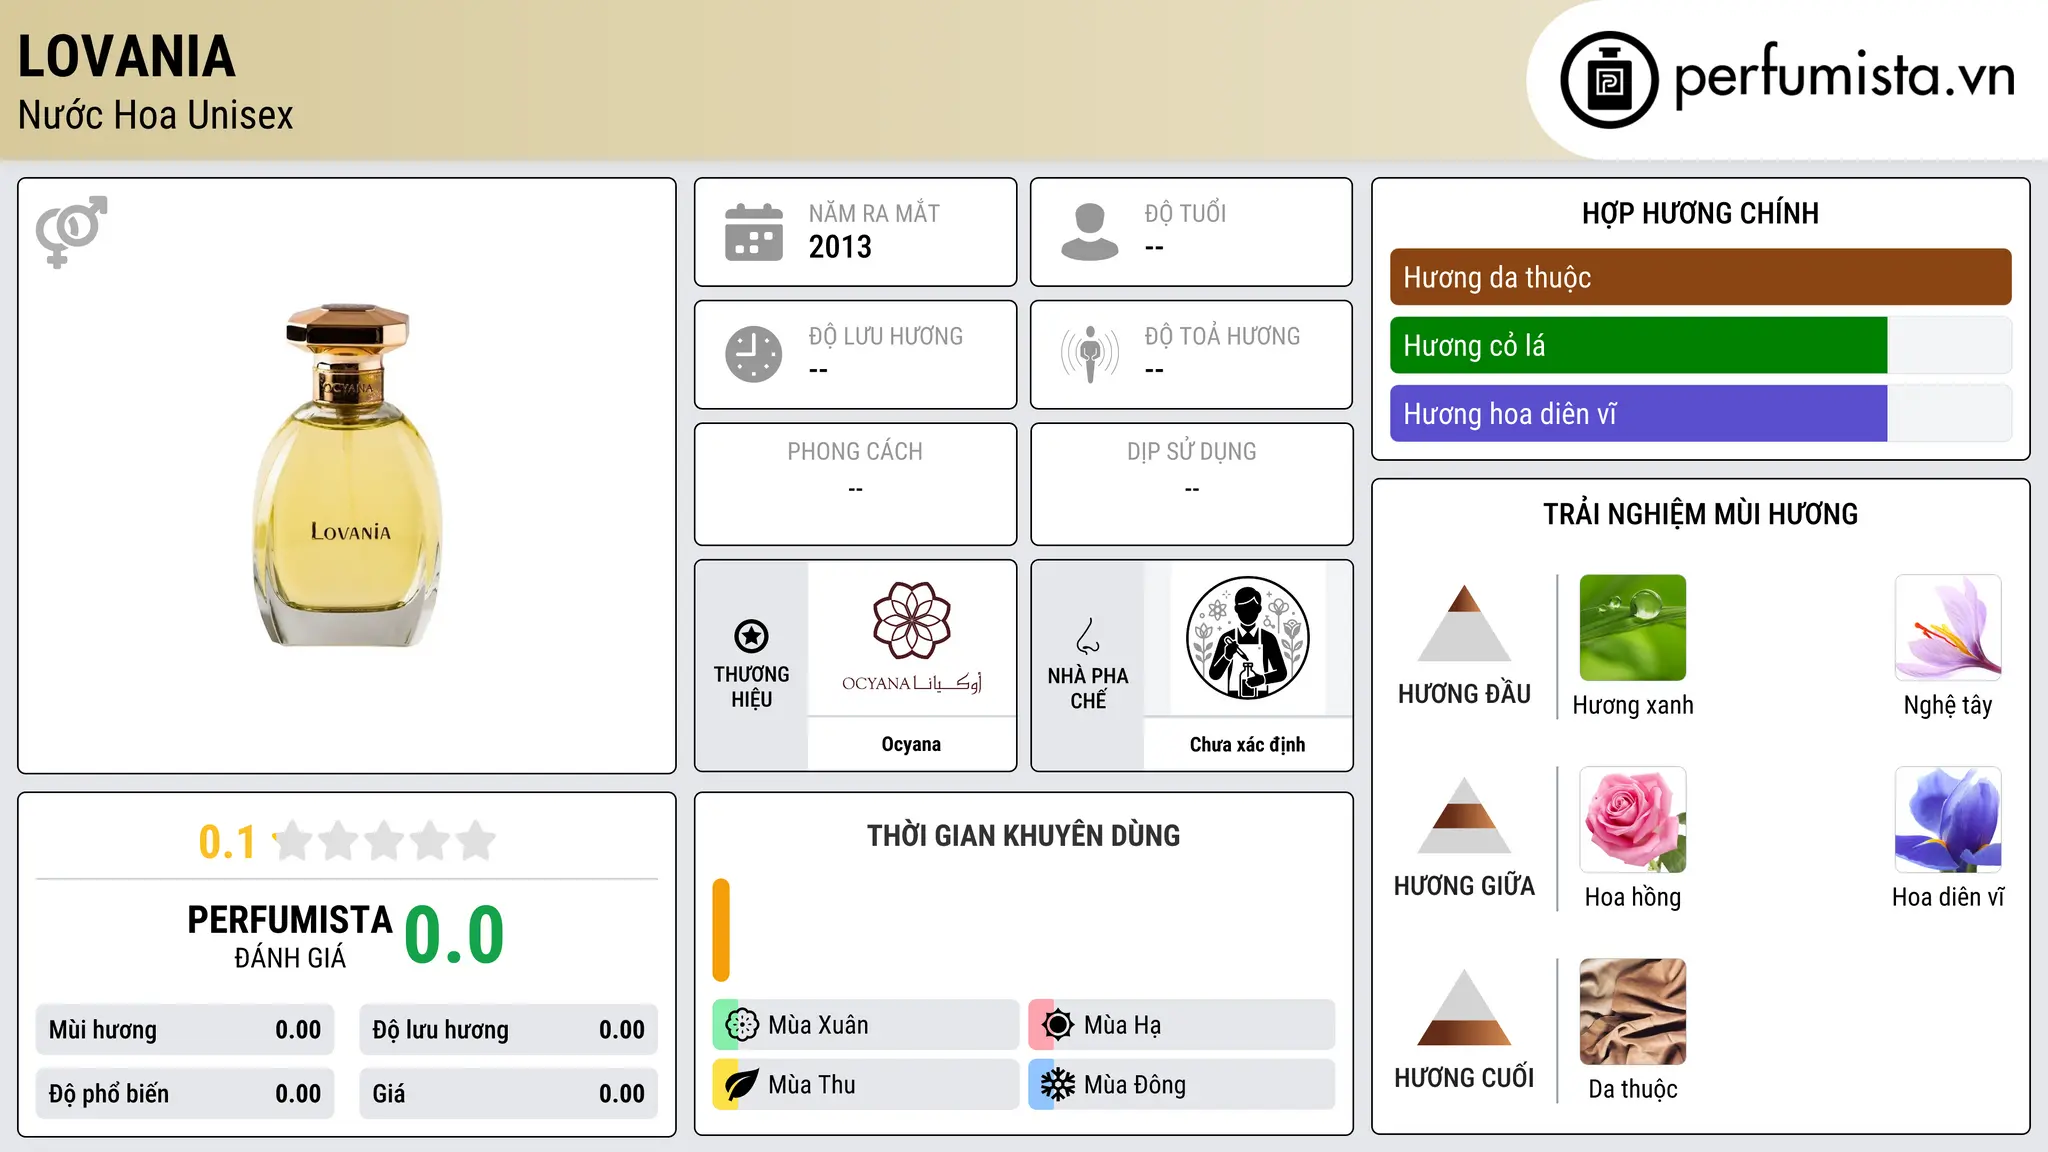Screen dimensions: 2048x1152
Task: Click the star badge icon above Thương hiệu
Action: click(751, 636)
